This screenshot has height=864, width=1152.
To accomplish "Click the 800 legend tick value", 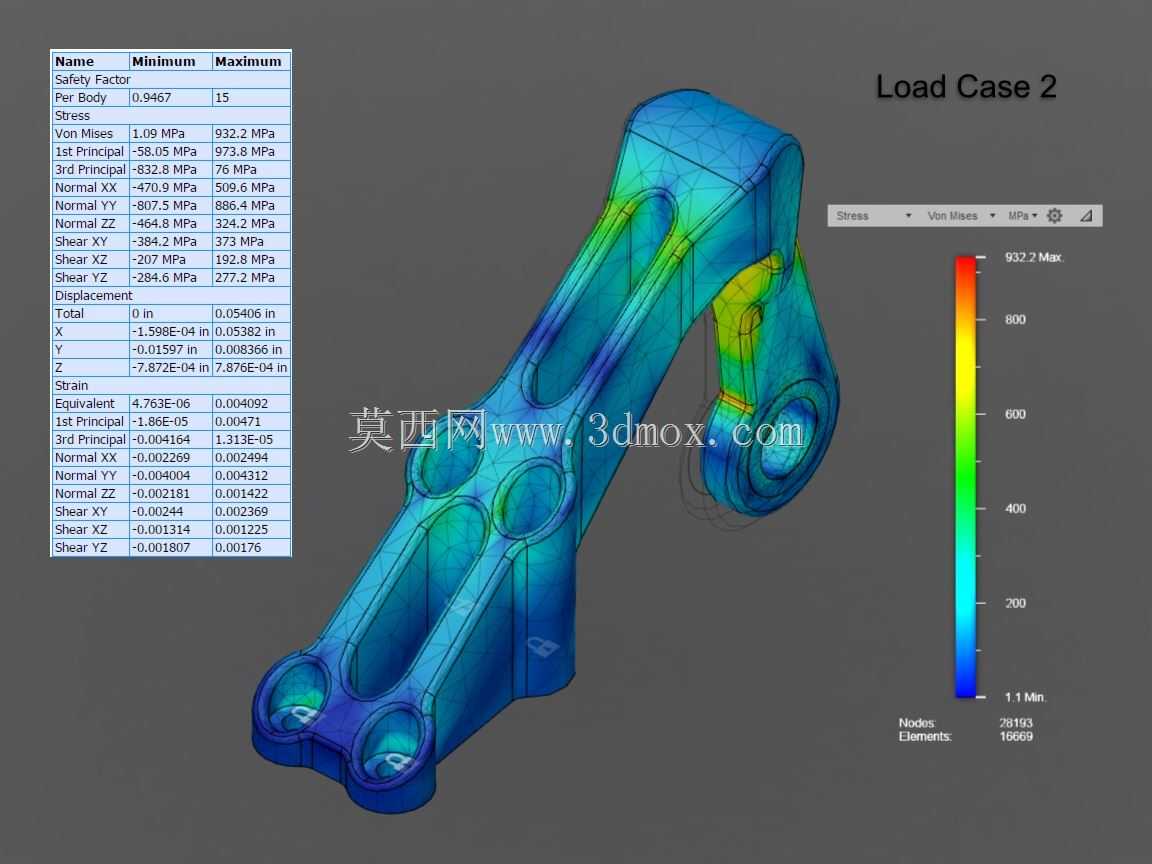I will click(1015, 320).
